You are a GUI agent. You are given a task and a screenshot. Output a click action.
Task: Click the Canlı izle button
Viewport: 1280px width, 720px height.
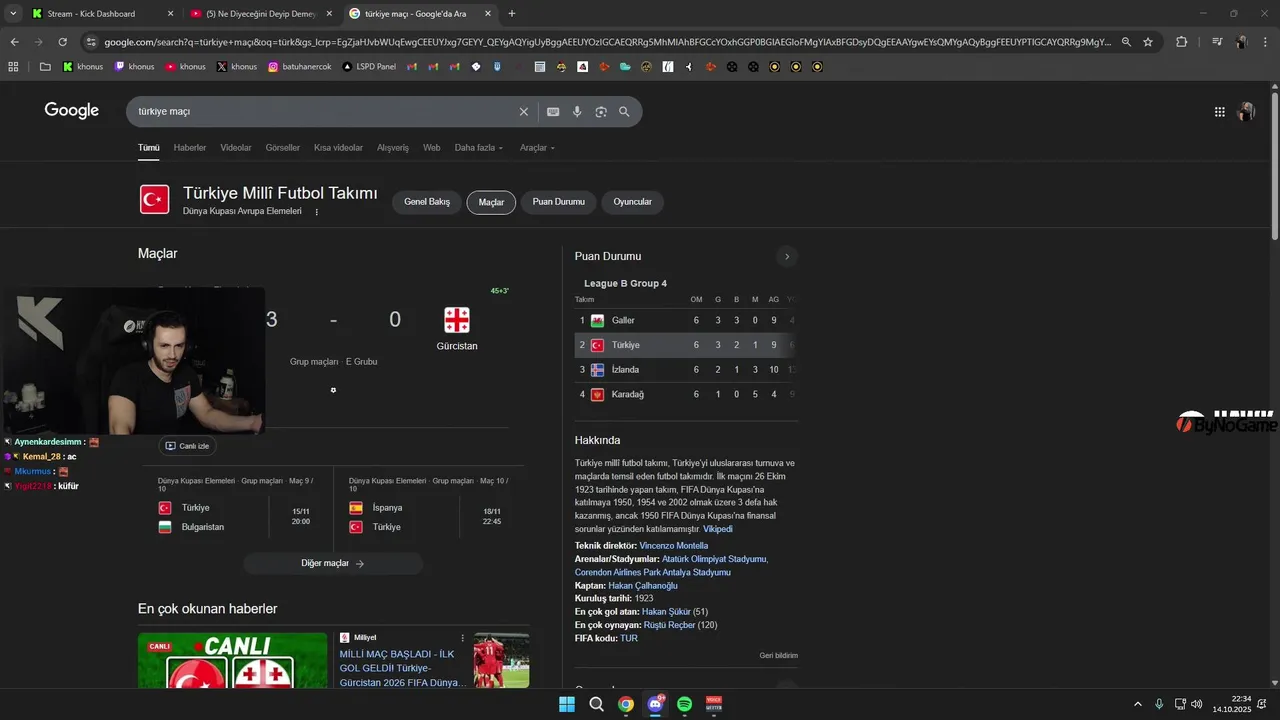188,446
